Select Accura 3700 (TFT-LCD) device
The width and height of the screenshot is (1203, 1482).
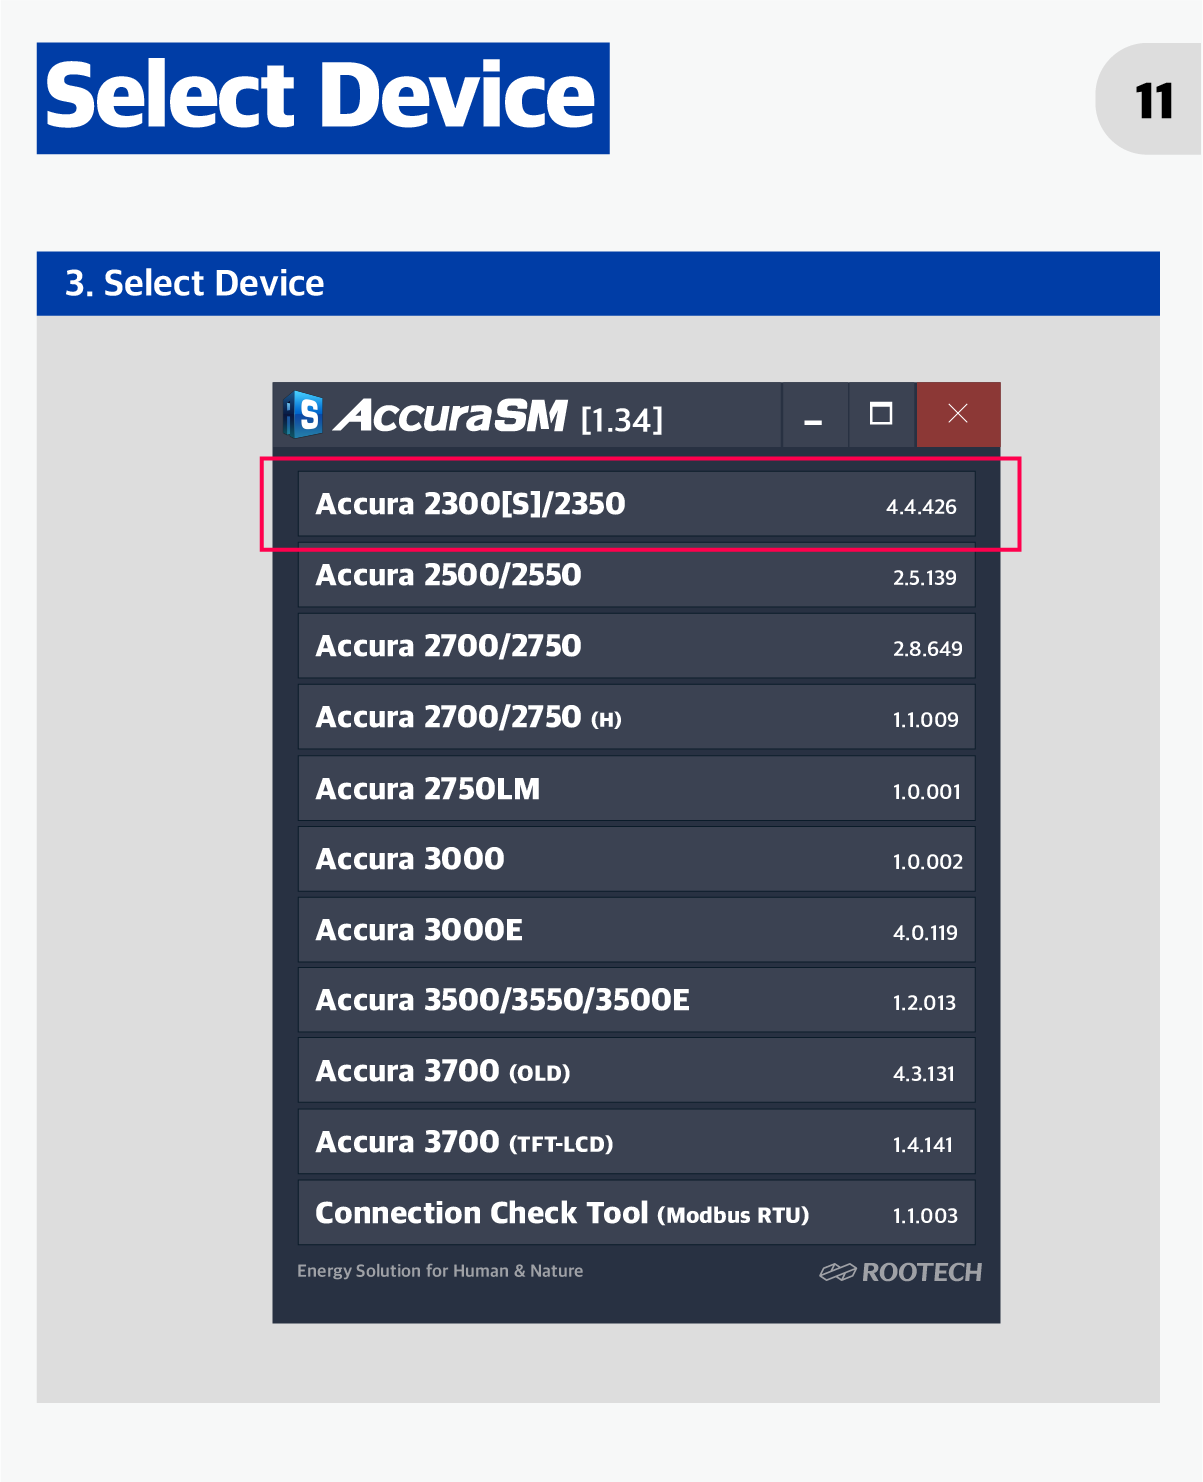pyautogui.click(x=636, y=1143)
